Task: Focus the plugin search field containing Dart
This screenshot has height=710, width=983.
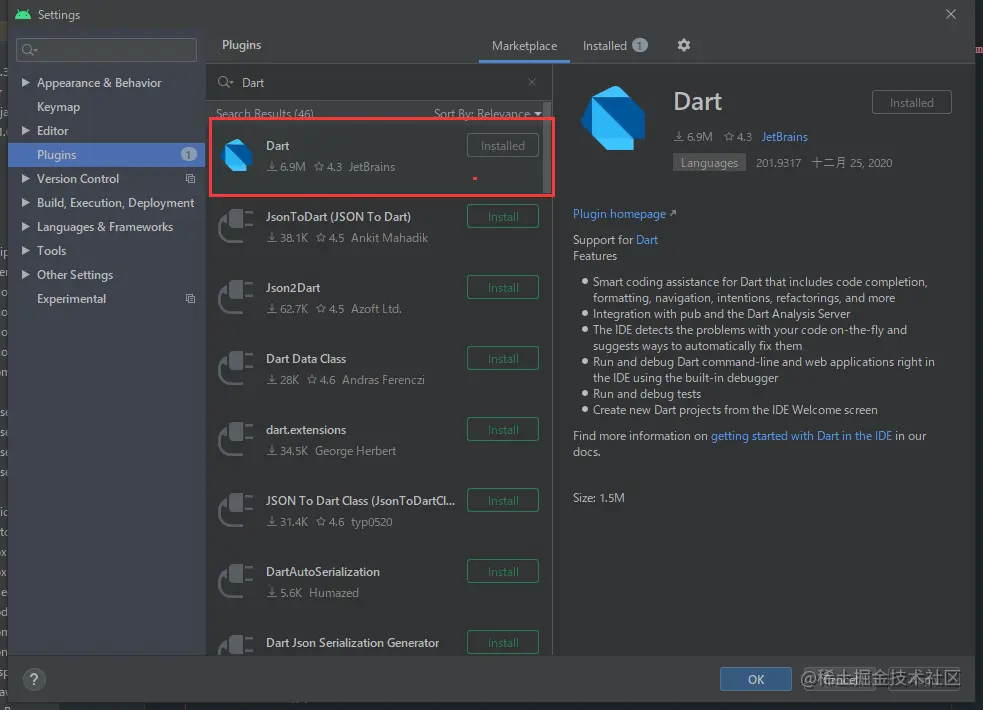Action: 379,82
